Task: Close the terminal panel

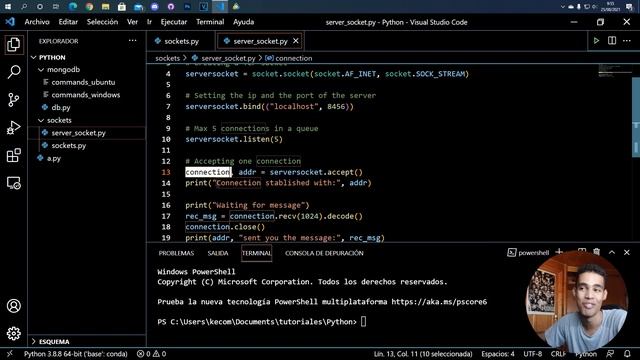Action: pos(627,252)
